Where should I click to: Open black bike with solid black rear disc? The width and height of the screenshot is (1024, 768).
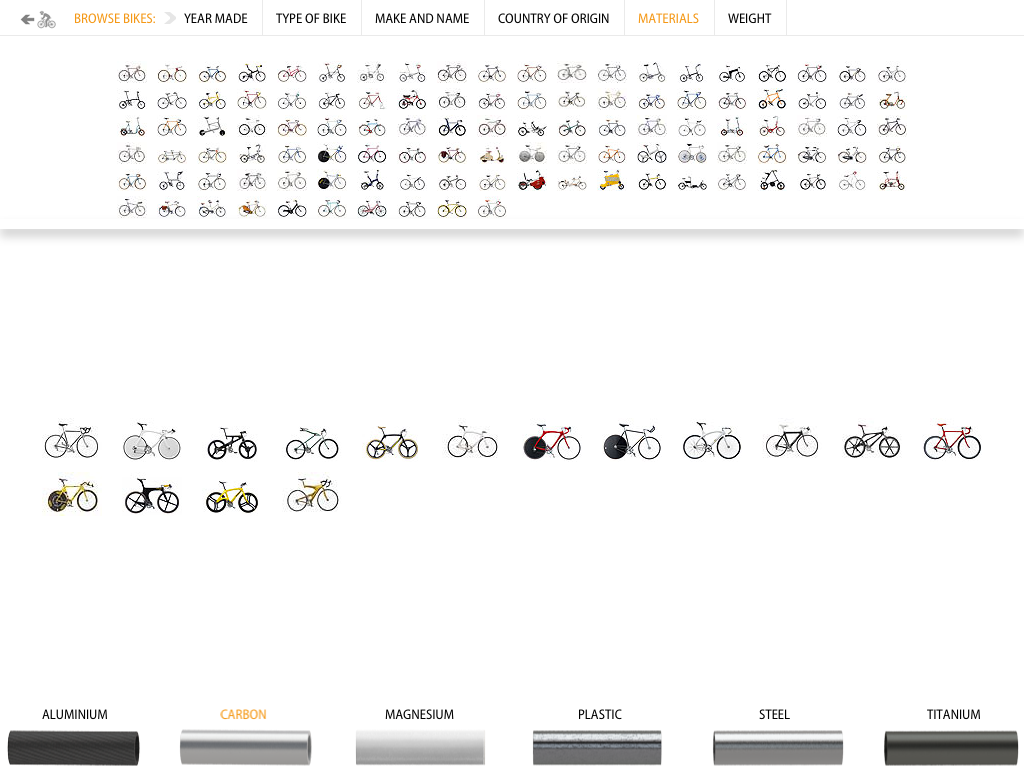point(631,442)
